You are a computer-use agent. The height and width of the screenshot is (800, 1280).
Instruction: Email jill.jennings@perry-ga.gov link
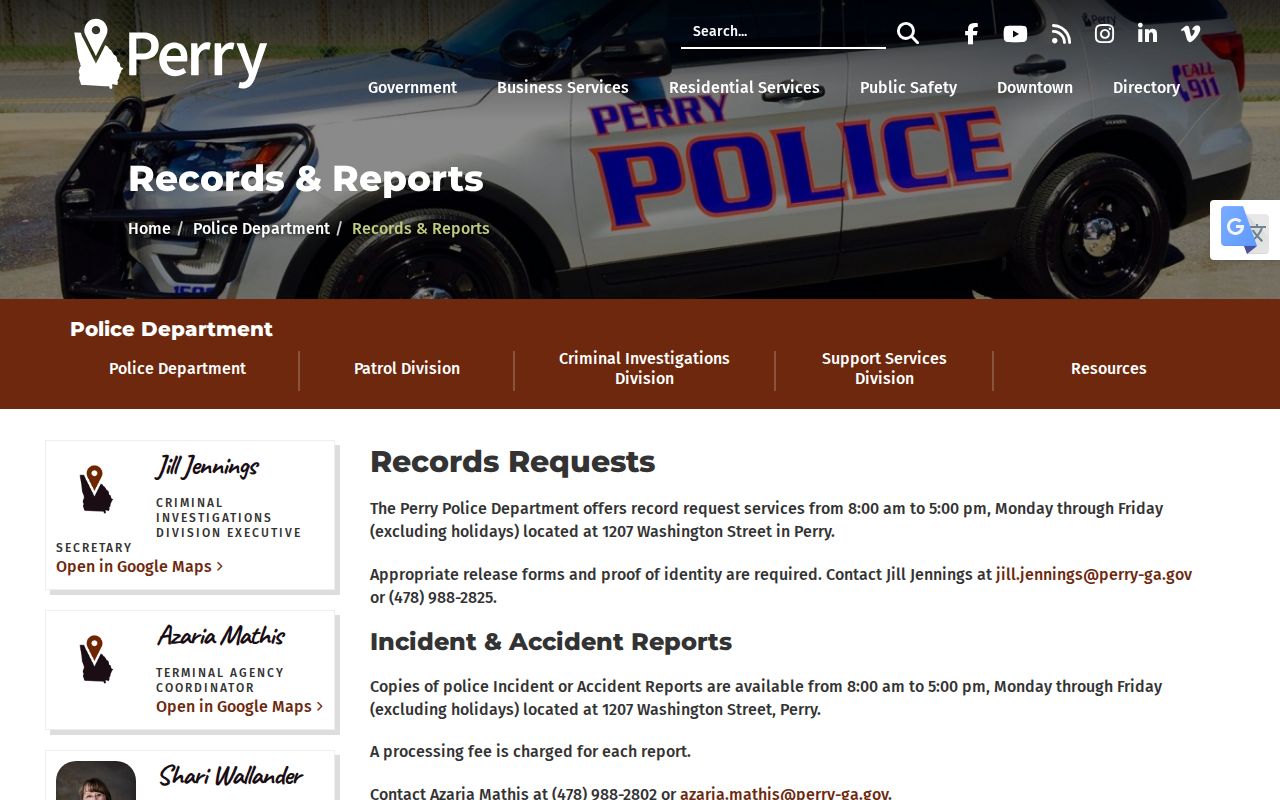(x=1094, y=574)
